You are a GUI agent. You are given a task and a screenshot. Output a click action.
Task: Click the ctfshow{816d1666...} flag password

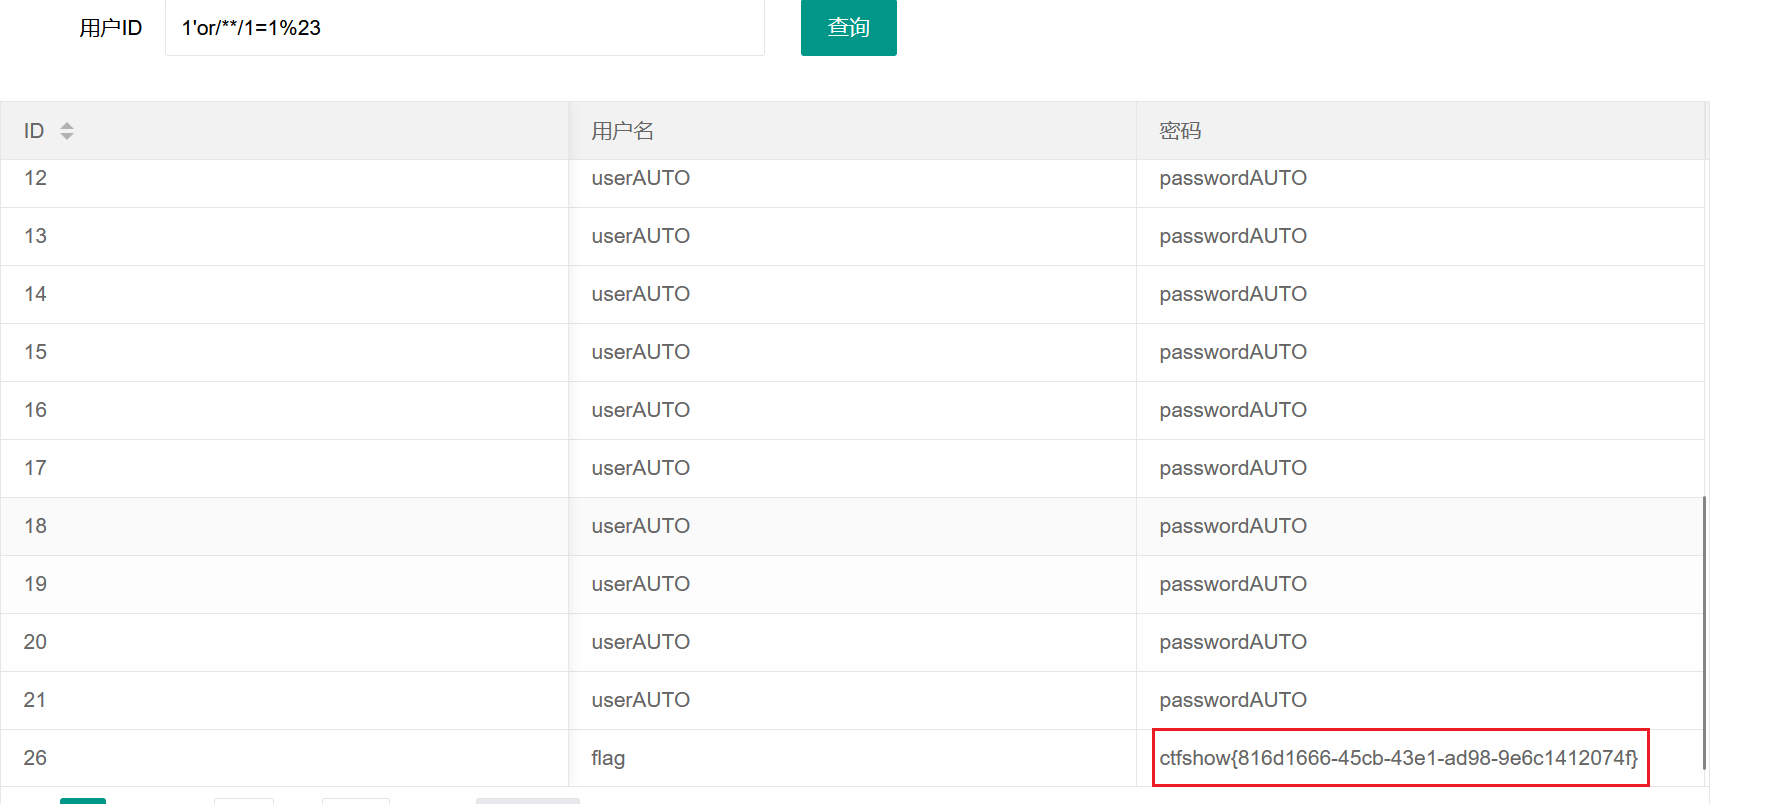(1399, 758)
